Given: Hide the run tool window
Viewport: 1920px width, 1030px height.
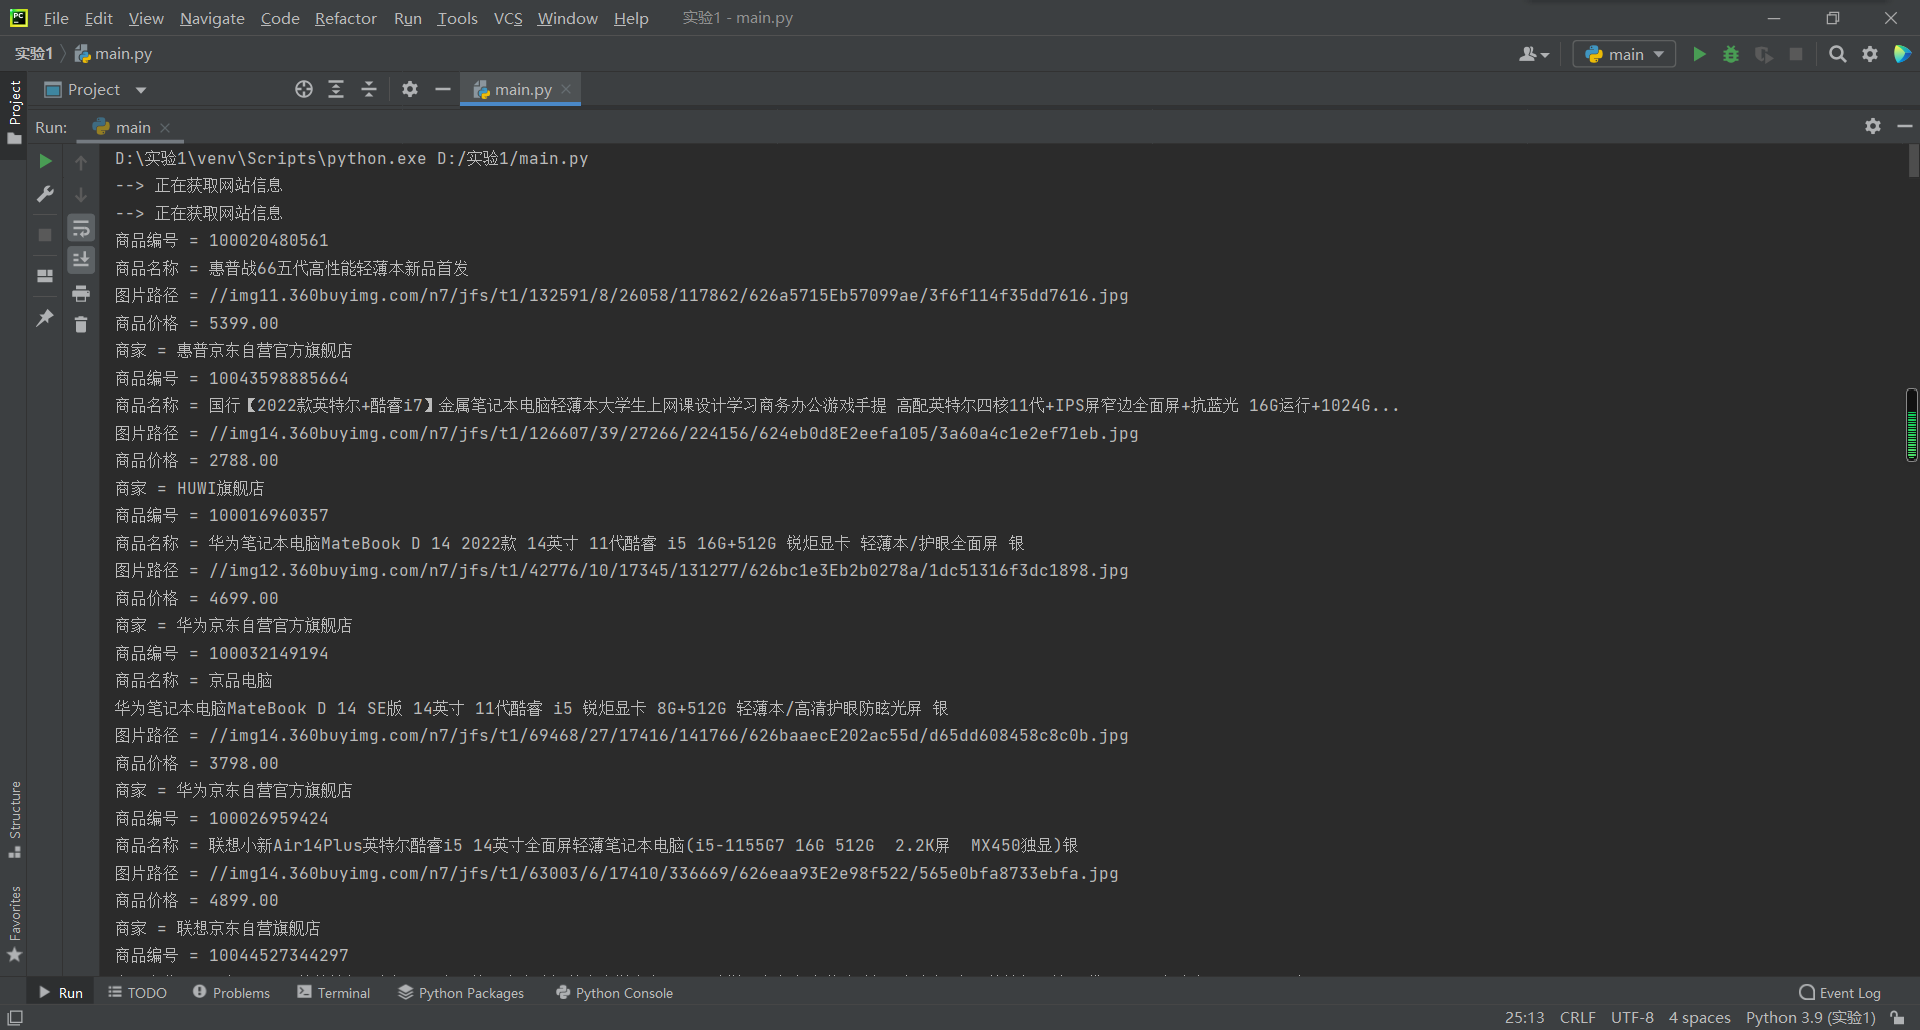Looking at the screenshot, I should [x=1905, y=126].
